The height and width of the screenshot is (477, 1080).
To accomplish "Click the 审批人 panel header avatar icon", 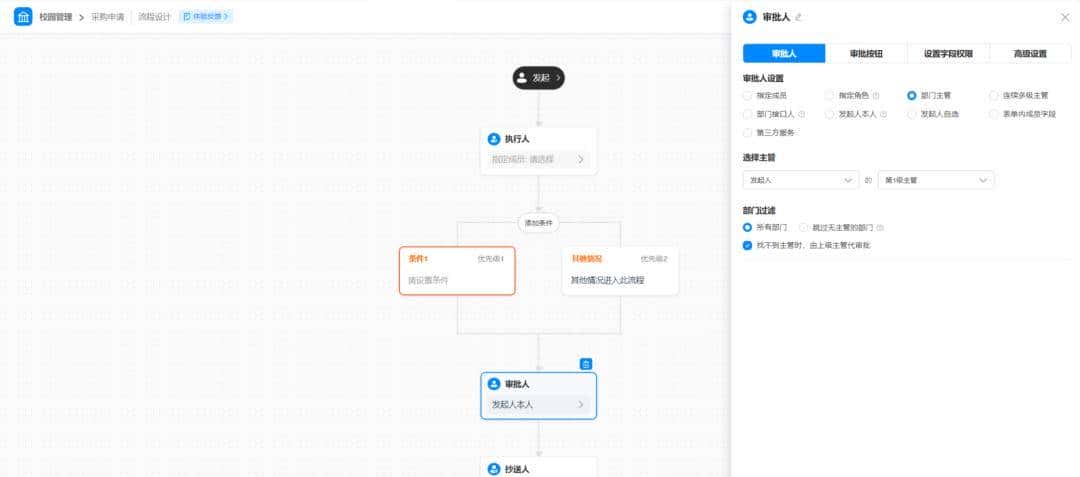I will coord(749,17).
